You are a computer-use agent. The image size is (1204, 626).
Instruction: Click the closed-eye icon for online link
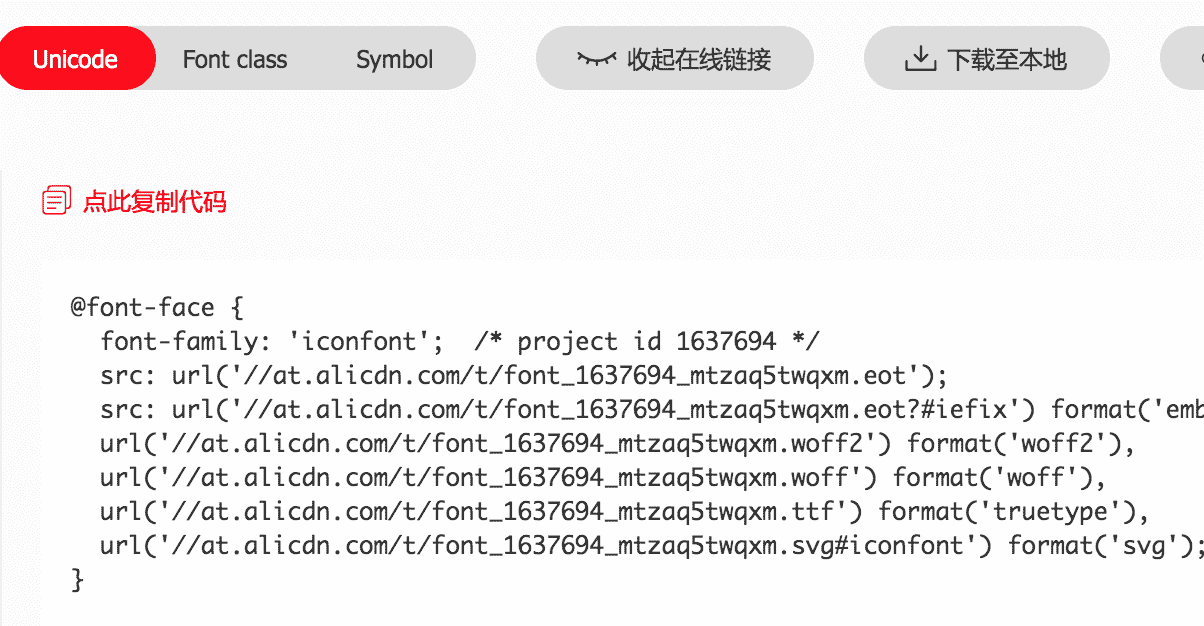pos(596,59)
